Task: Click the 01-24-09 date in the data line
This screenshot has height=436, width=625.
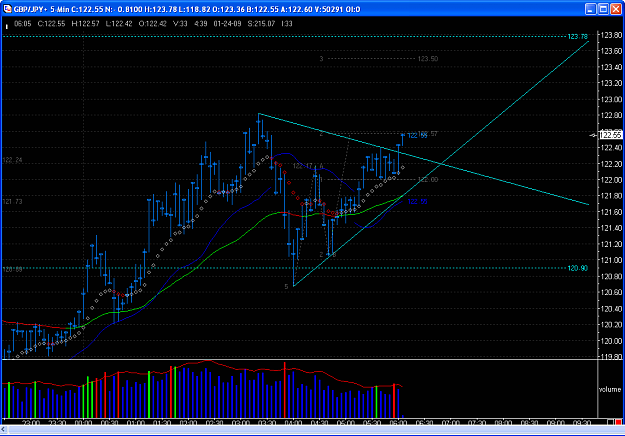Action: click(227, 24)
